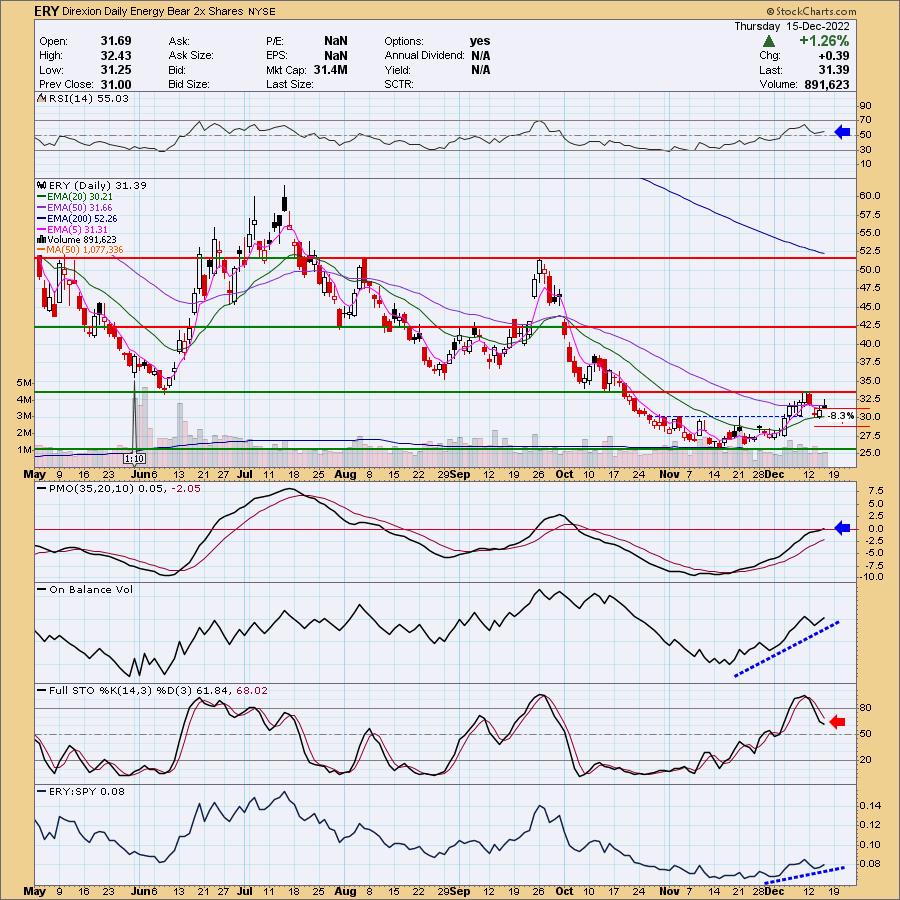This screenshot has height=900, width=900.
Task: Click the 0.14 level on ERY:SPY axis
Action: point(870,805)
